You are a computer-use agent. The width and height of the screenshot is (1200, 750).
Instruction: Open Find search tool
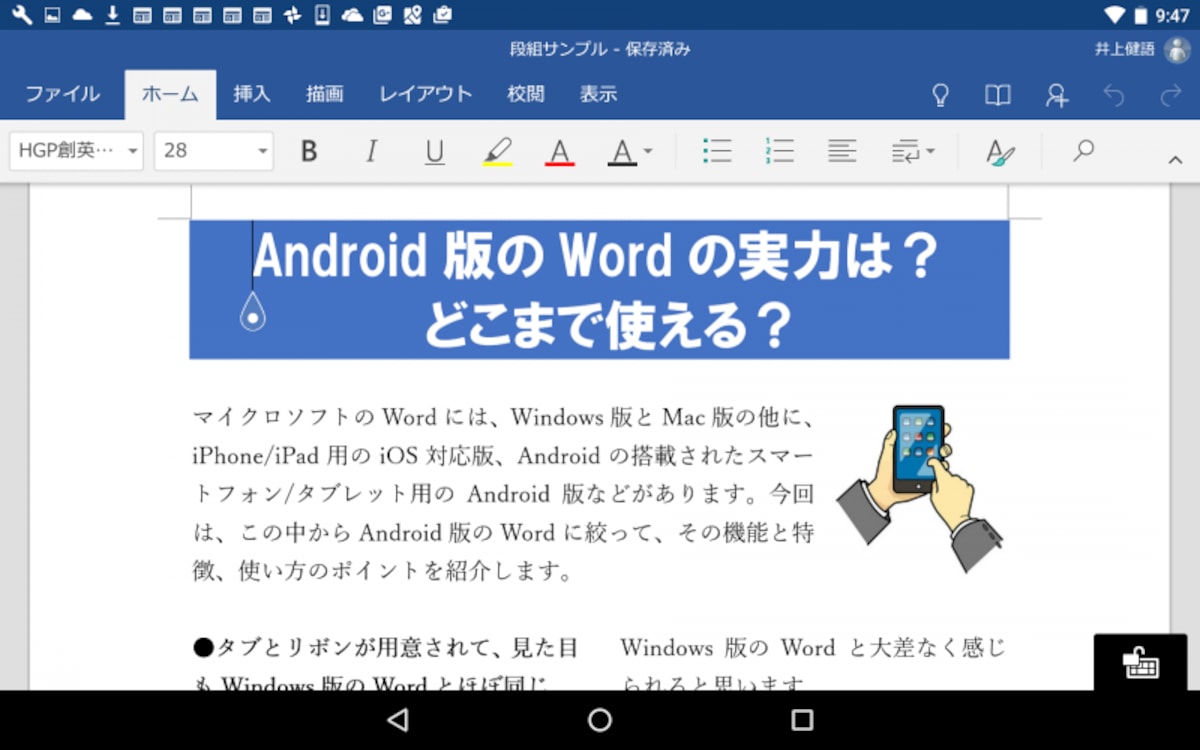point(1084,150)
